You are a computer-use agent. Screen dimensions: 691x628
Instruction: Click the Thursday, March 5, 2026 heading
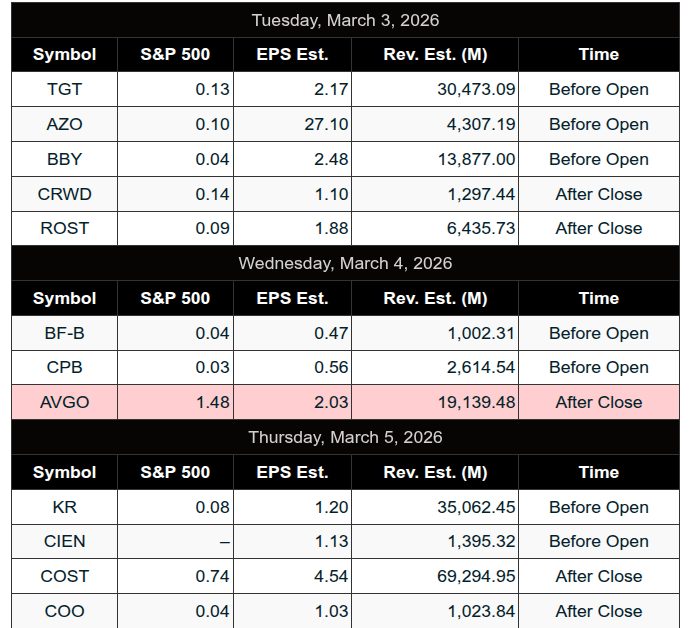[x=345, y=437]
